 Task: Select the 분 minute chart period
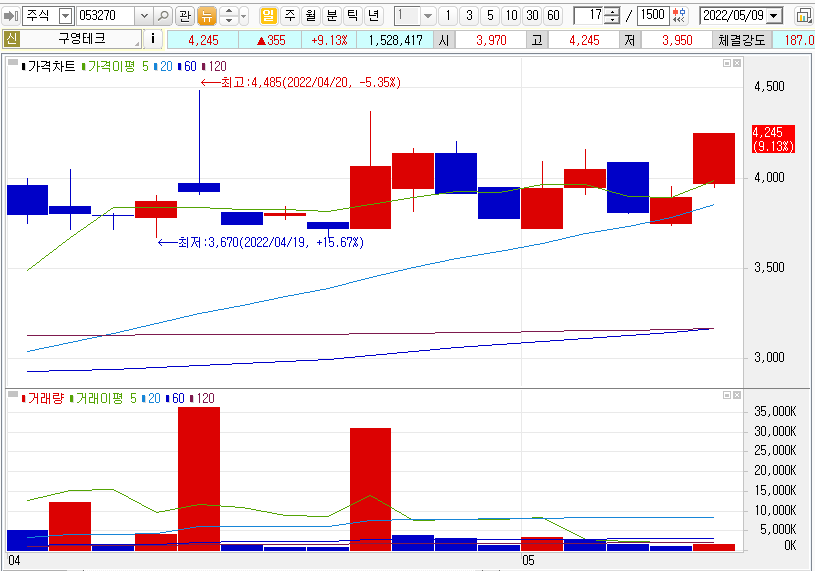(331, 16)
